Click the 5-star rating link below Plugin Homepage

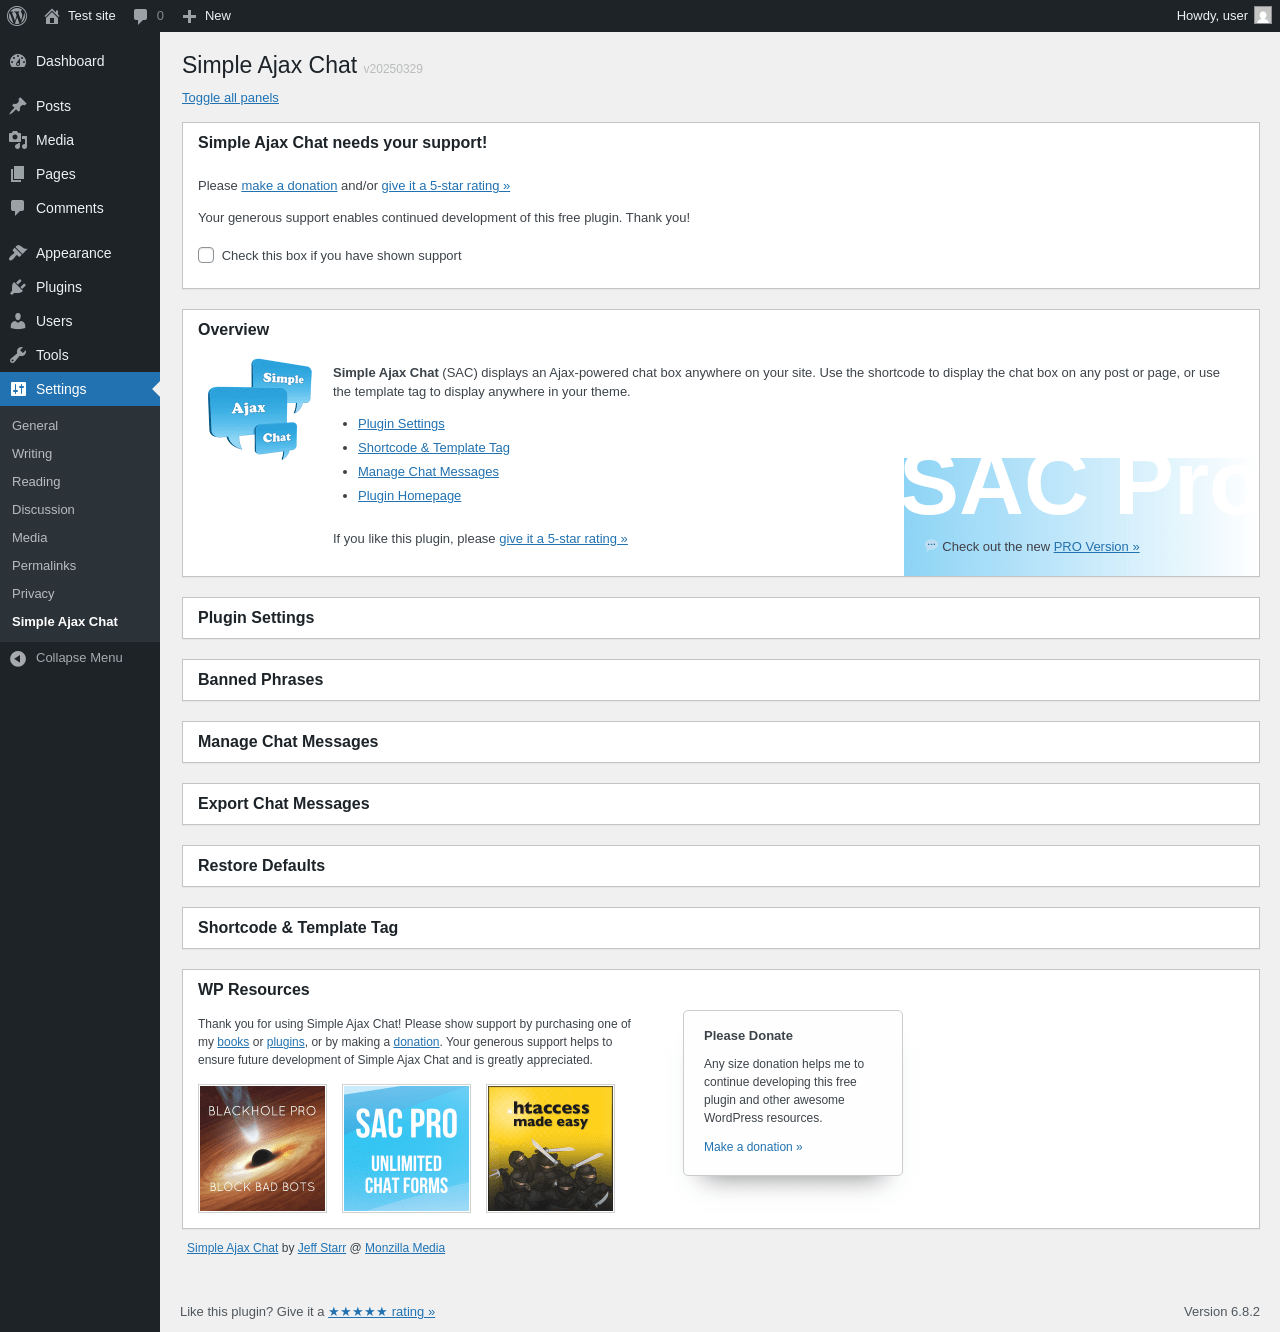pos(563,539)
